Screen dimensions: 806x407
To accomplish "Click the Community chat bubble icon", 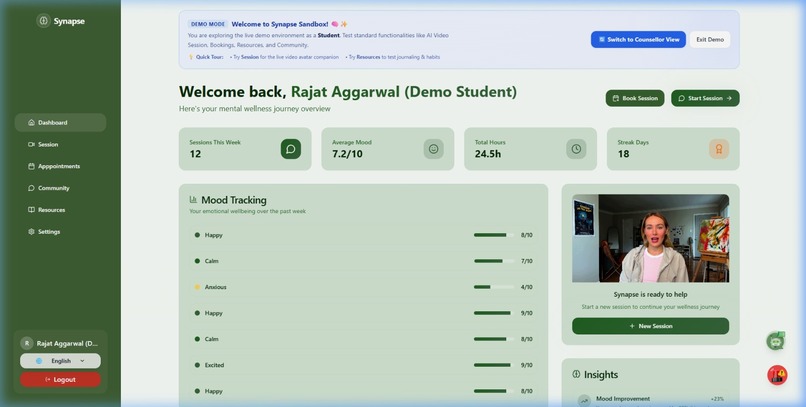I will pos(31,188).
